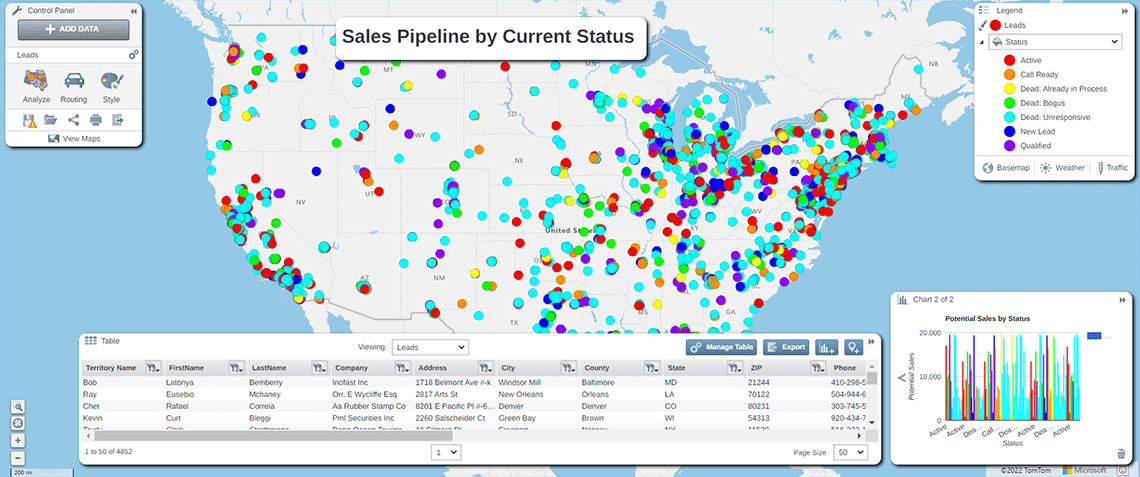1140x477 pixels.
Task: Open the red Leads marker color swatch
Action: click(995, 25)
